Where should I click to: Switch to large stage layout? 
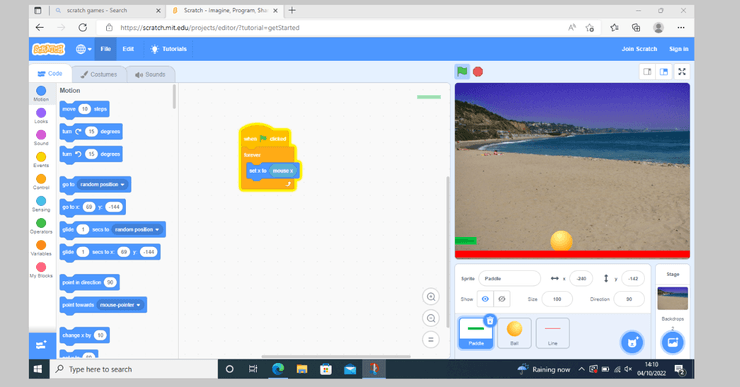pyautogui.click(x=664, y=72)
